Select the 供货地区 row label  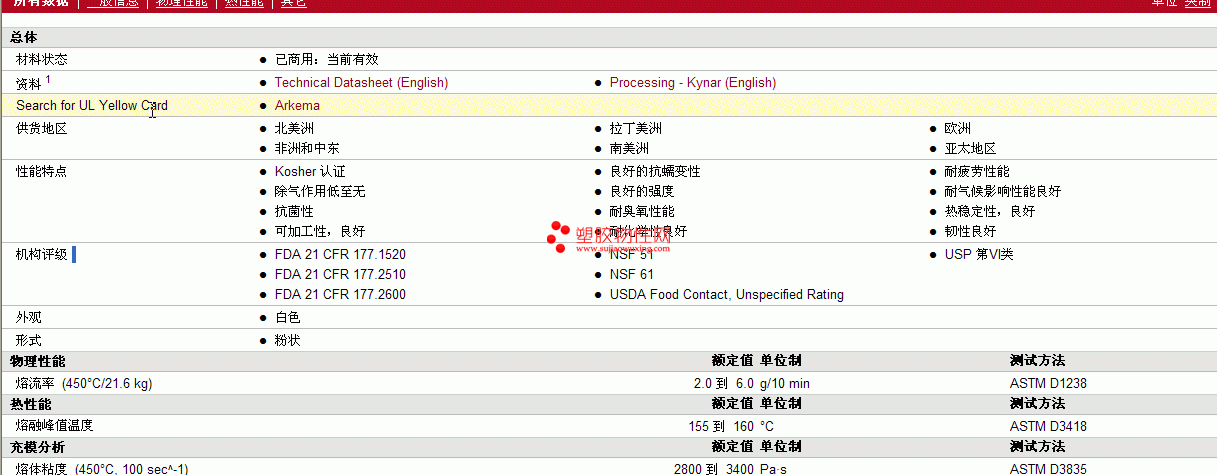pyautogui.click(x=42, y=128)
